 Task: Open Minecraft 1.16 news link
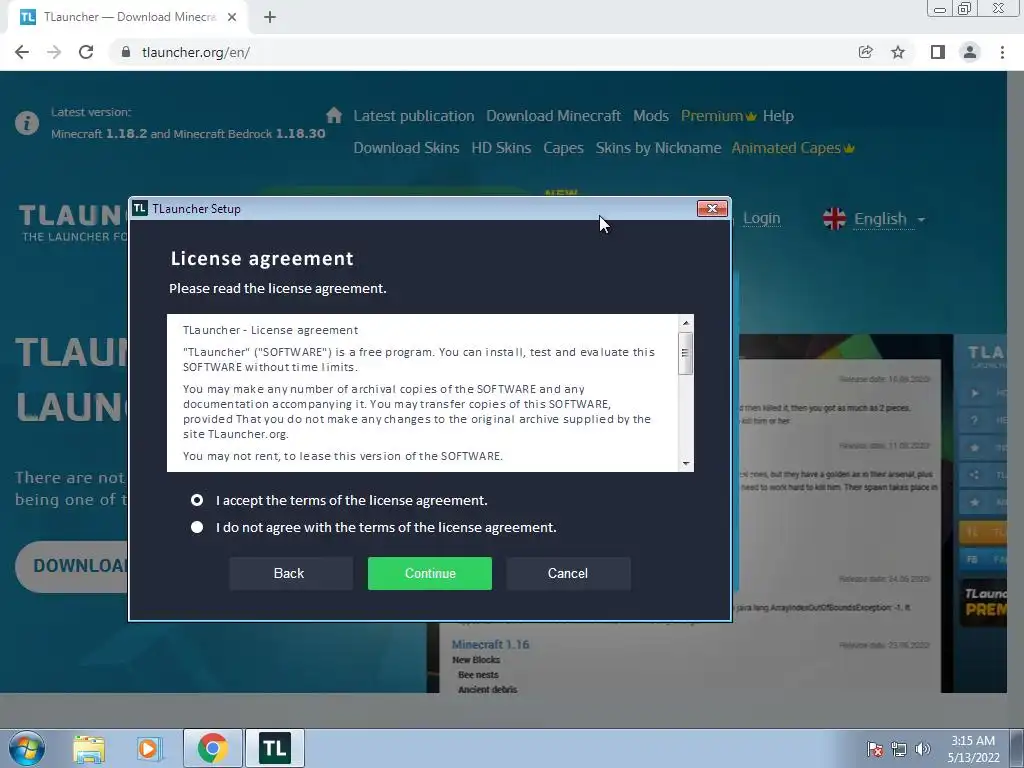point(490,645)
